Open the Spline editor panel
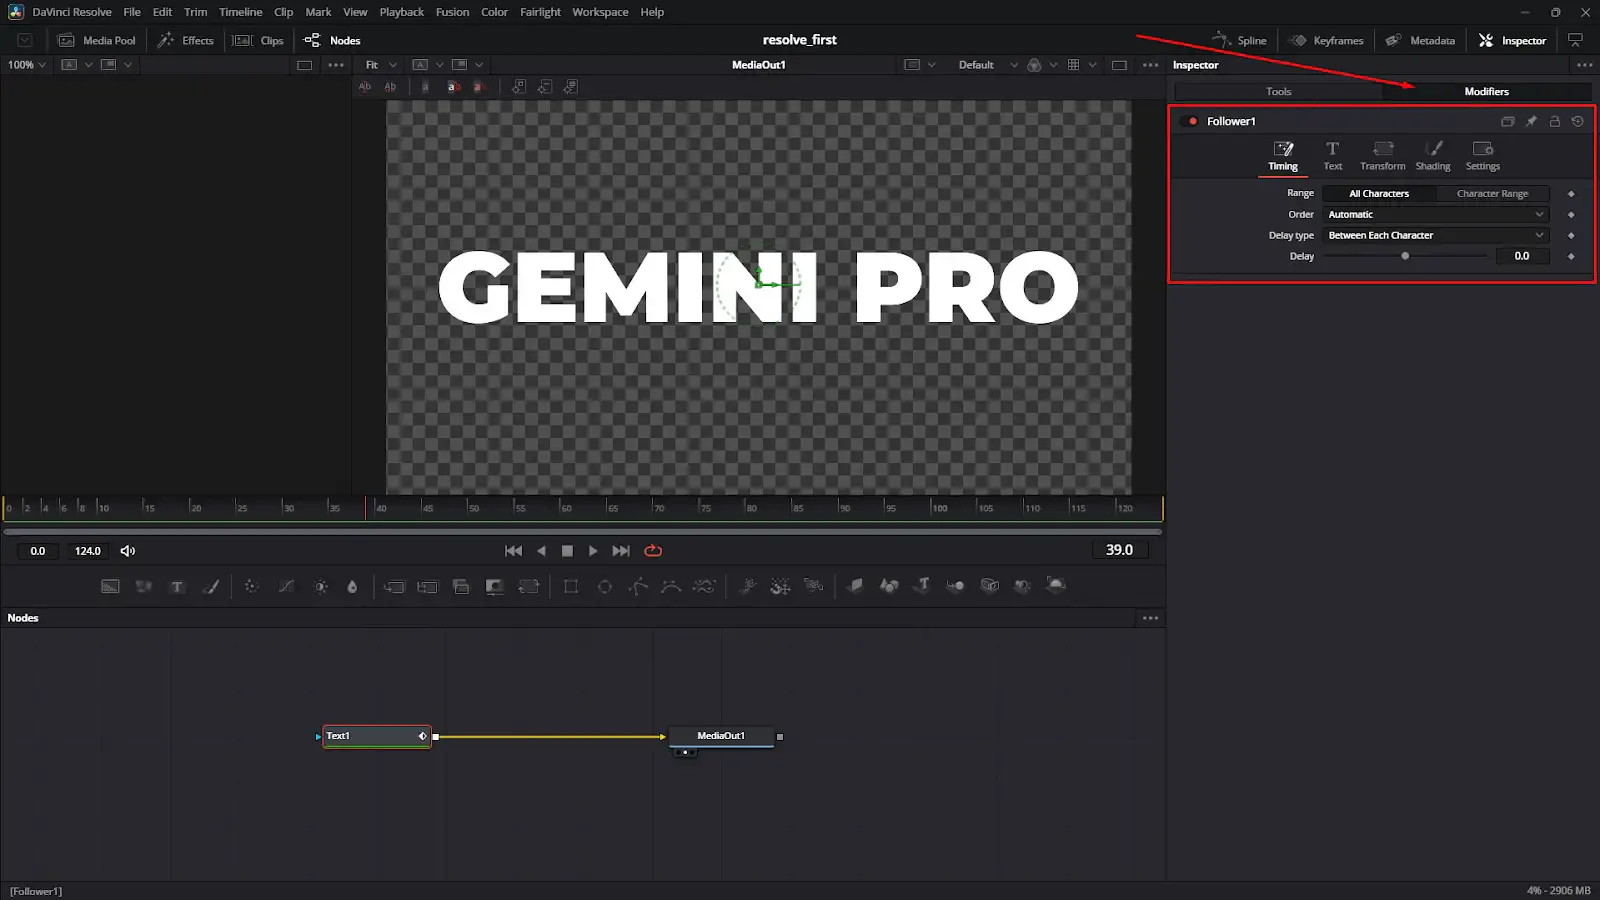This screenshot has width=1600, height=900. pyautogui.click(x=1239, y=41)
